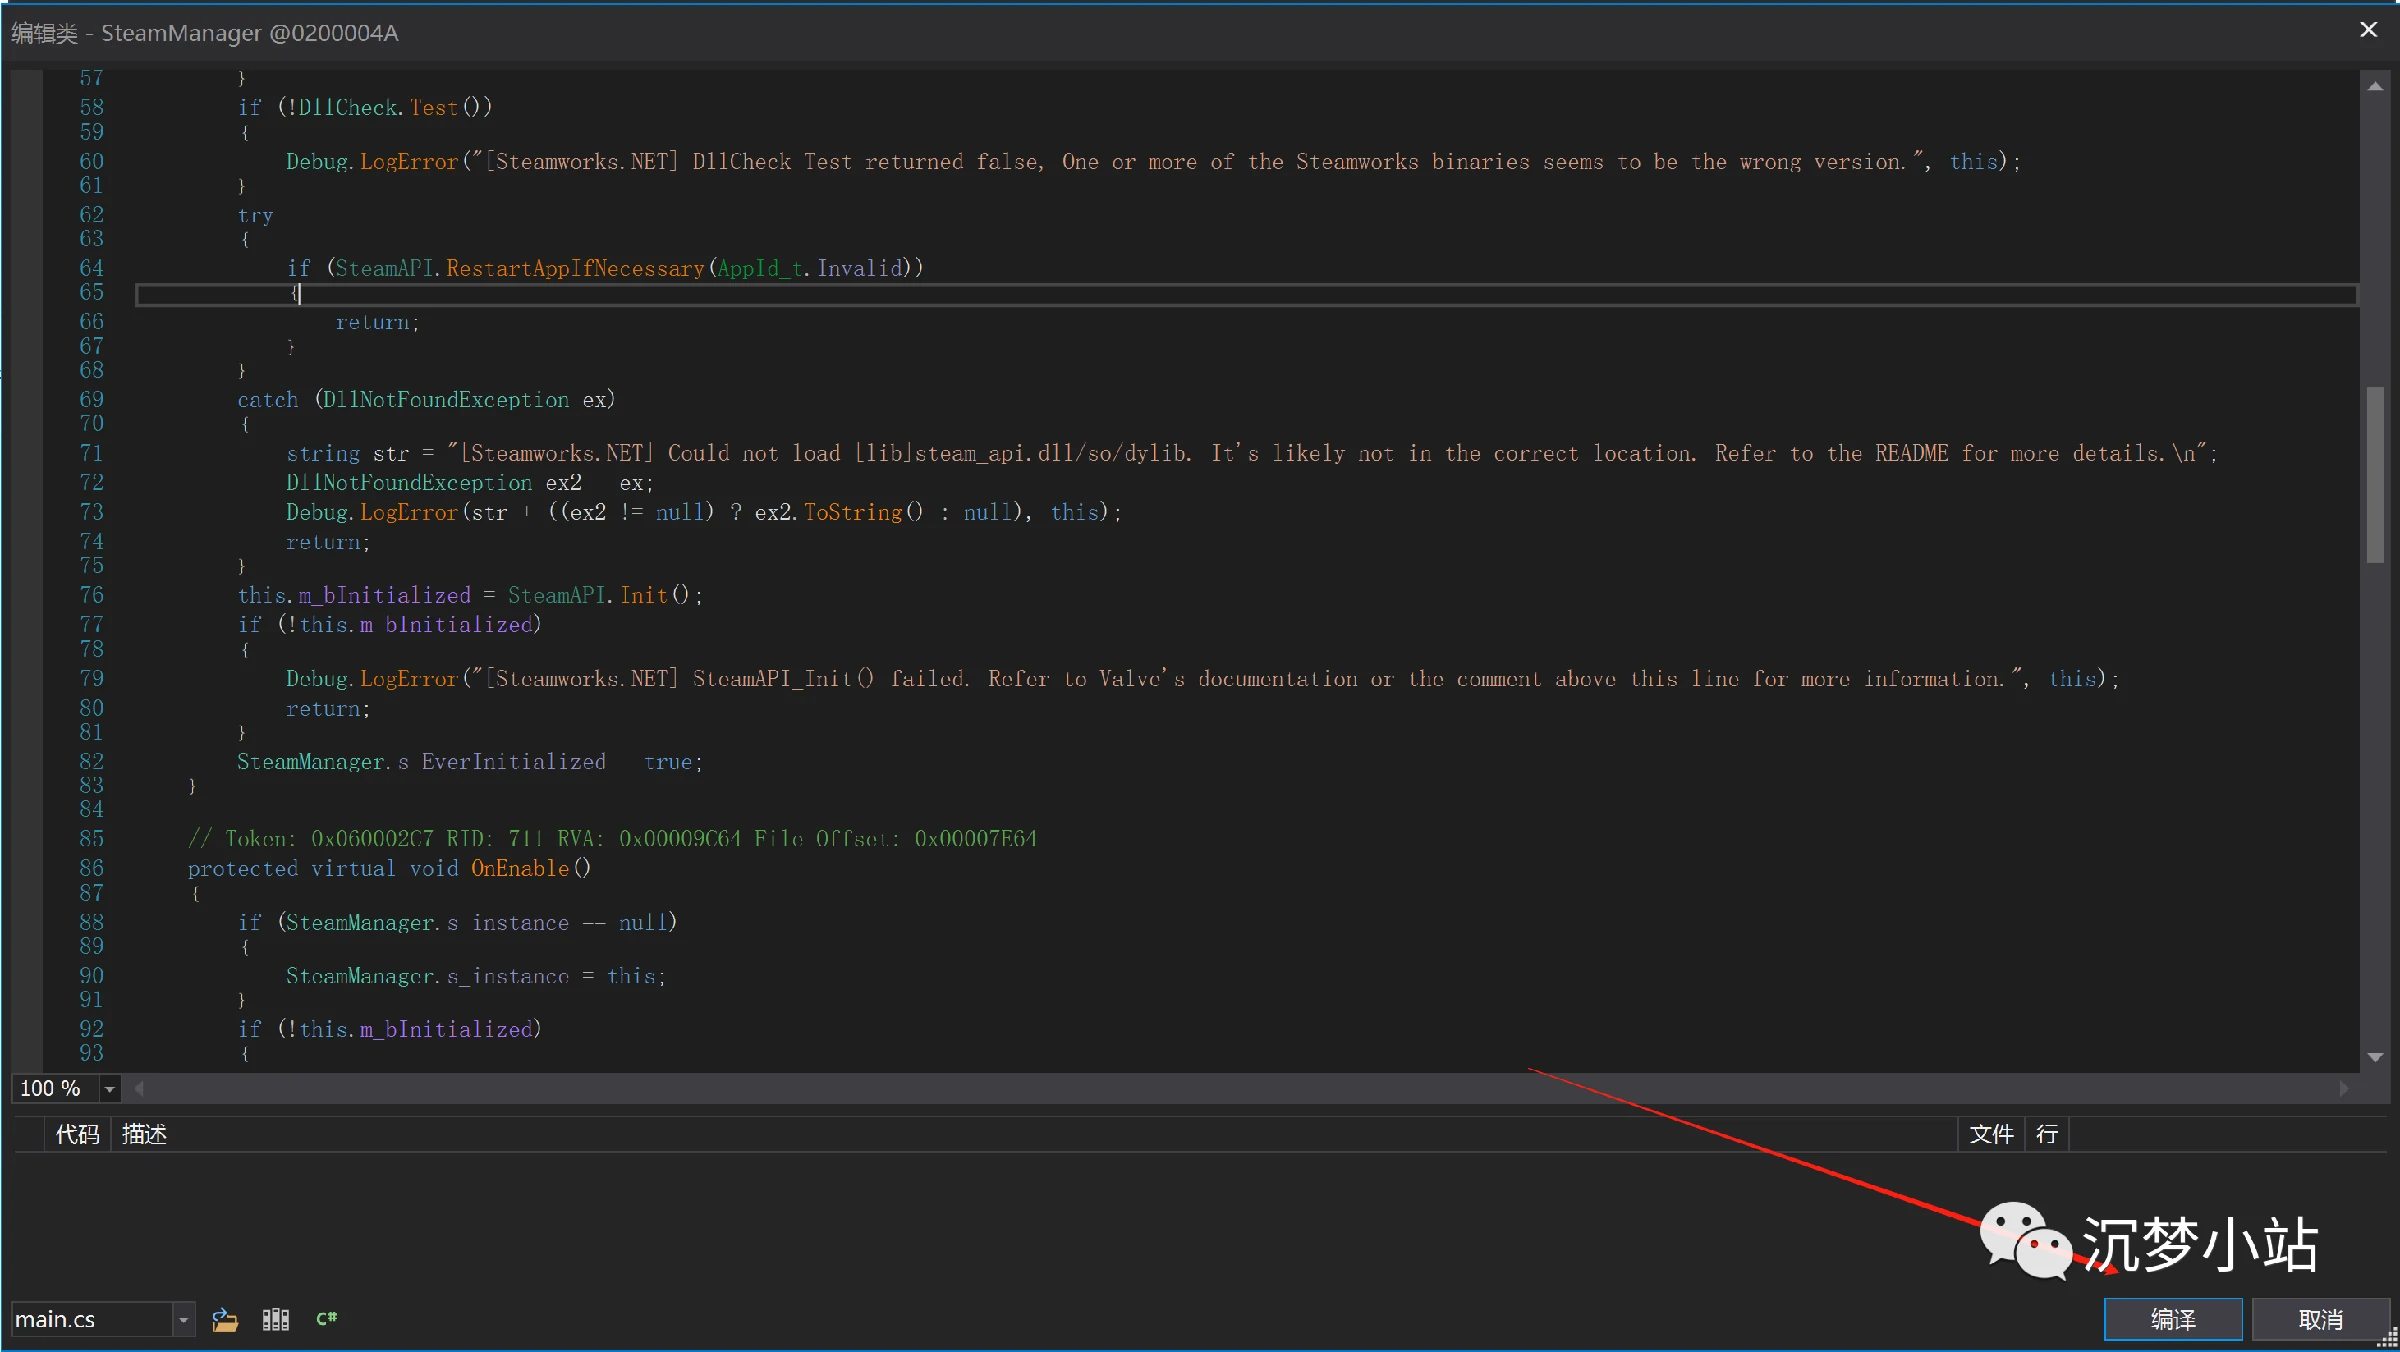Screen dimensions: 2400x1352
Task: Click the open file folder icon
Action: click(x=225, y=1320)
